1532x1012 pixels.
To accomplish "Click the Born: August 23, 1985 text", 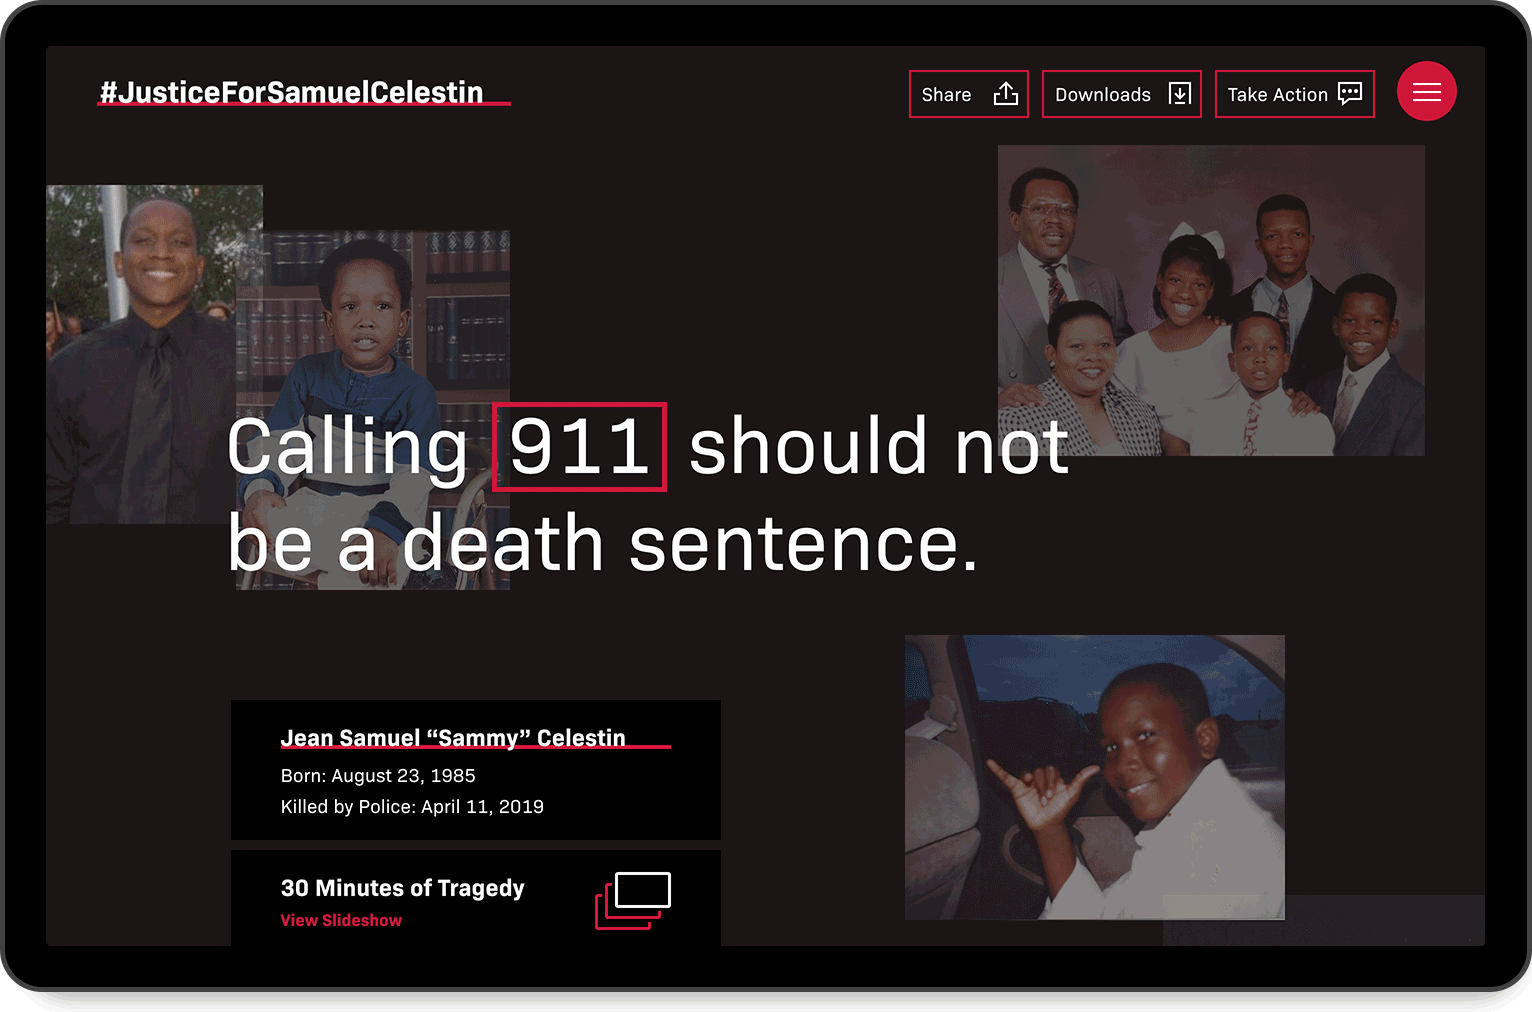I will click(378, 776).
